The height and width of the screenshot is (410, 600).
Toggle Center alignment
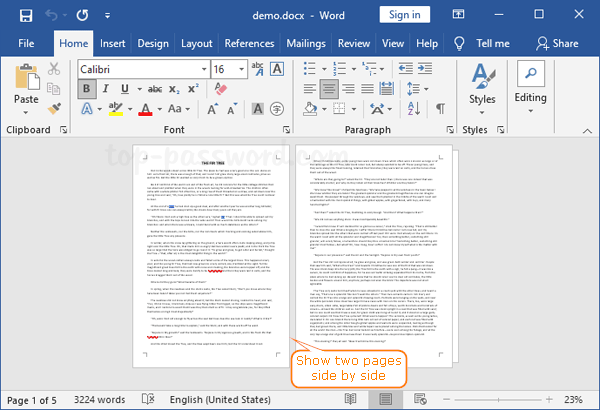coord(328,88)
